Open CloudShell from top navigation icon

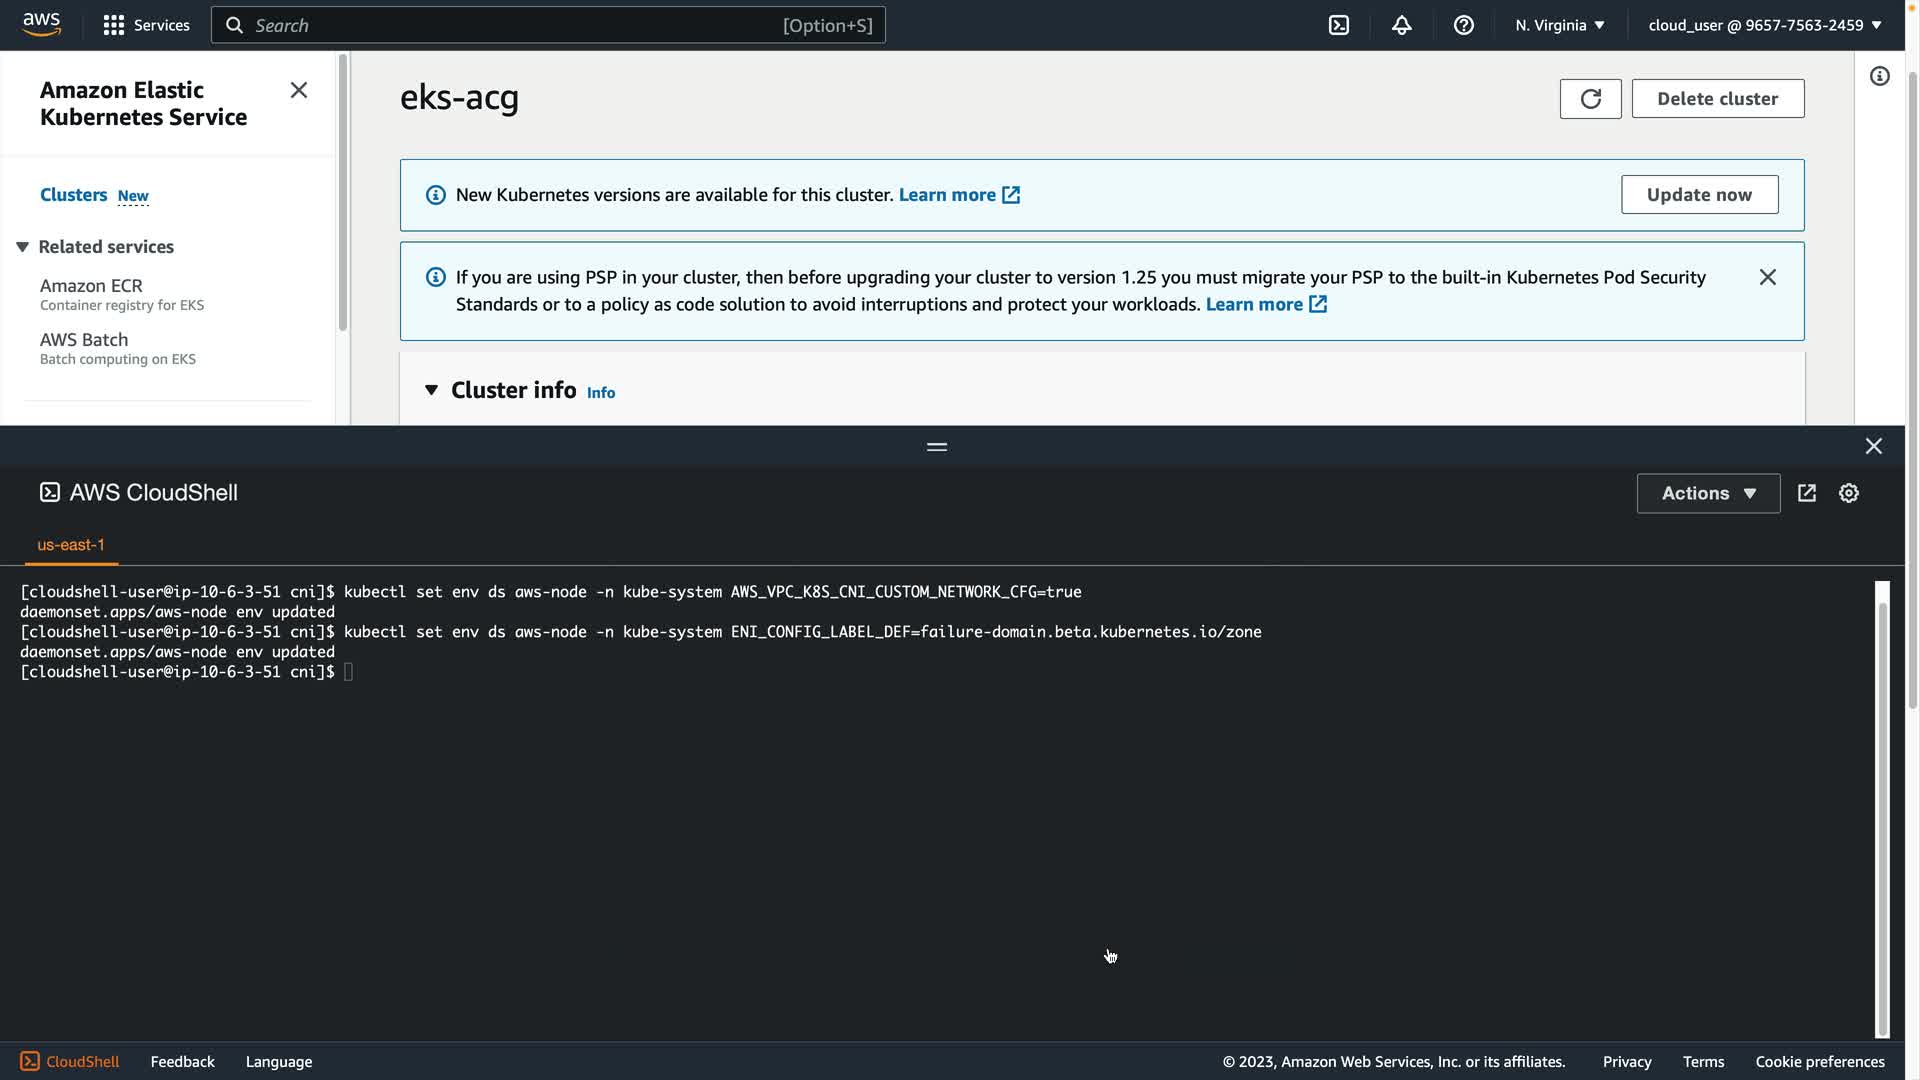point(1339,25)
